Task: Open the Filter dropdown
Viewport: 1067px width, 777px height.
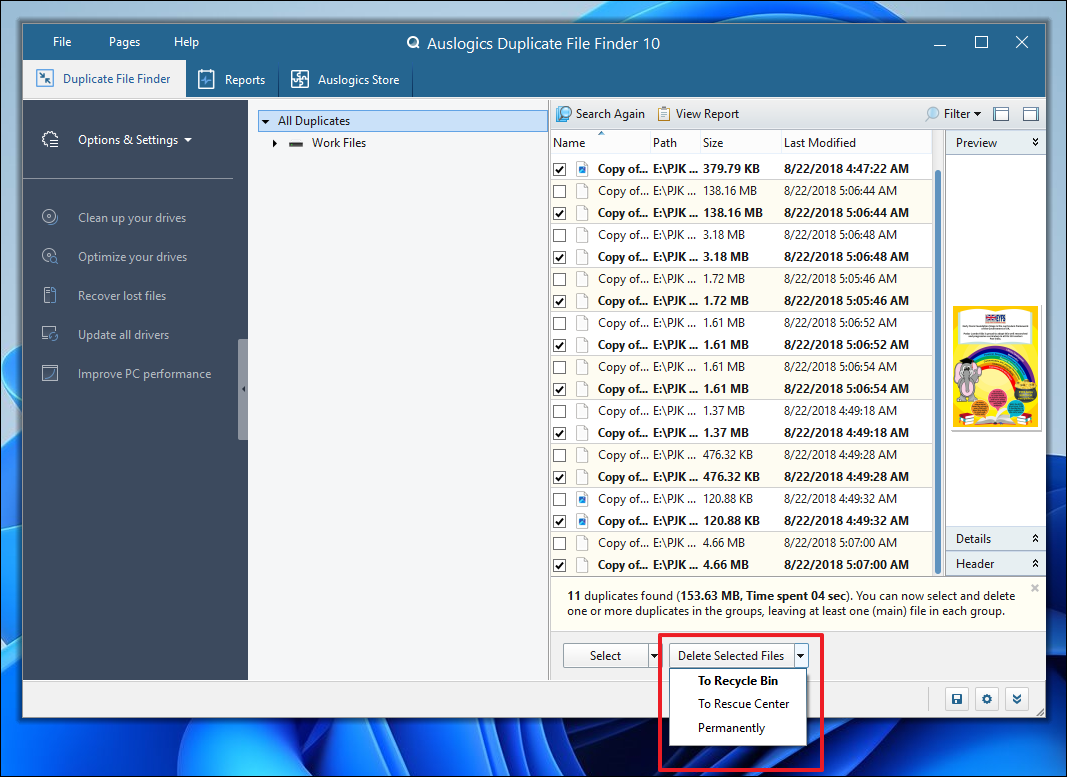Action: coord(977,114)
